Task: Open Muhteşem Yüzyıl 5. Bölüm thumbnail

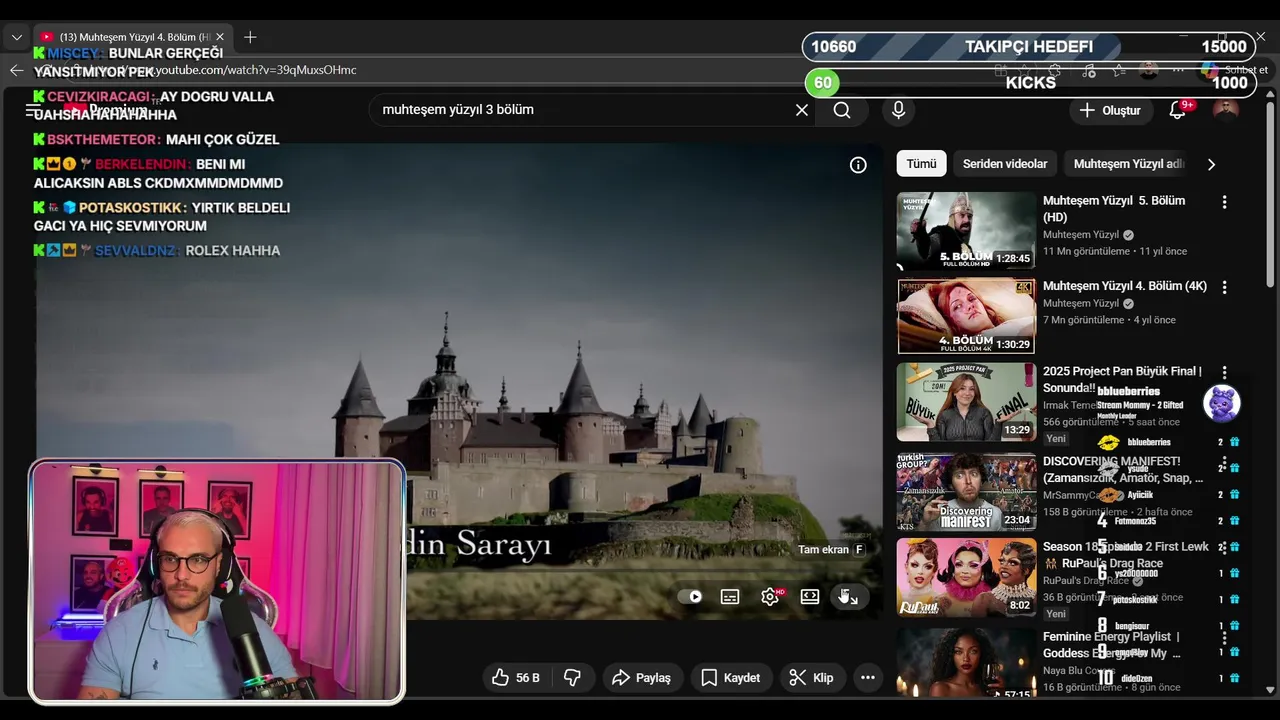Action: [x=966, y=230]
